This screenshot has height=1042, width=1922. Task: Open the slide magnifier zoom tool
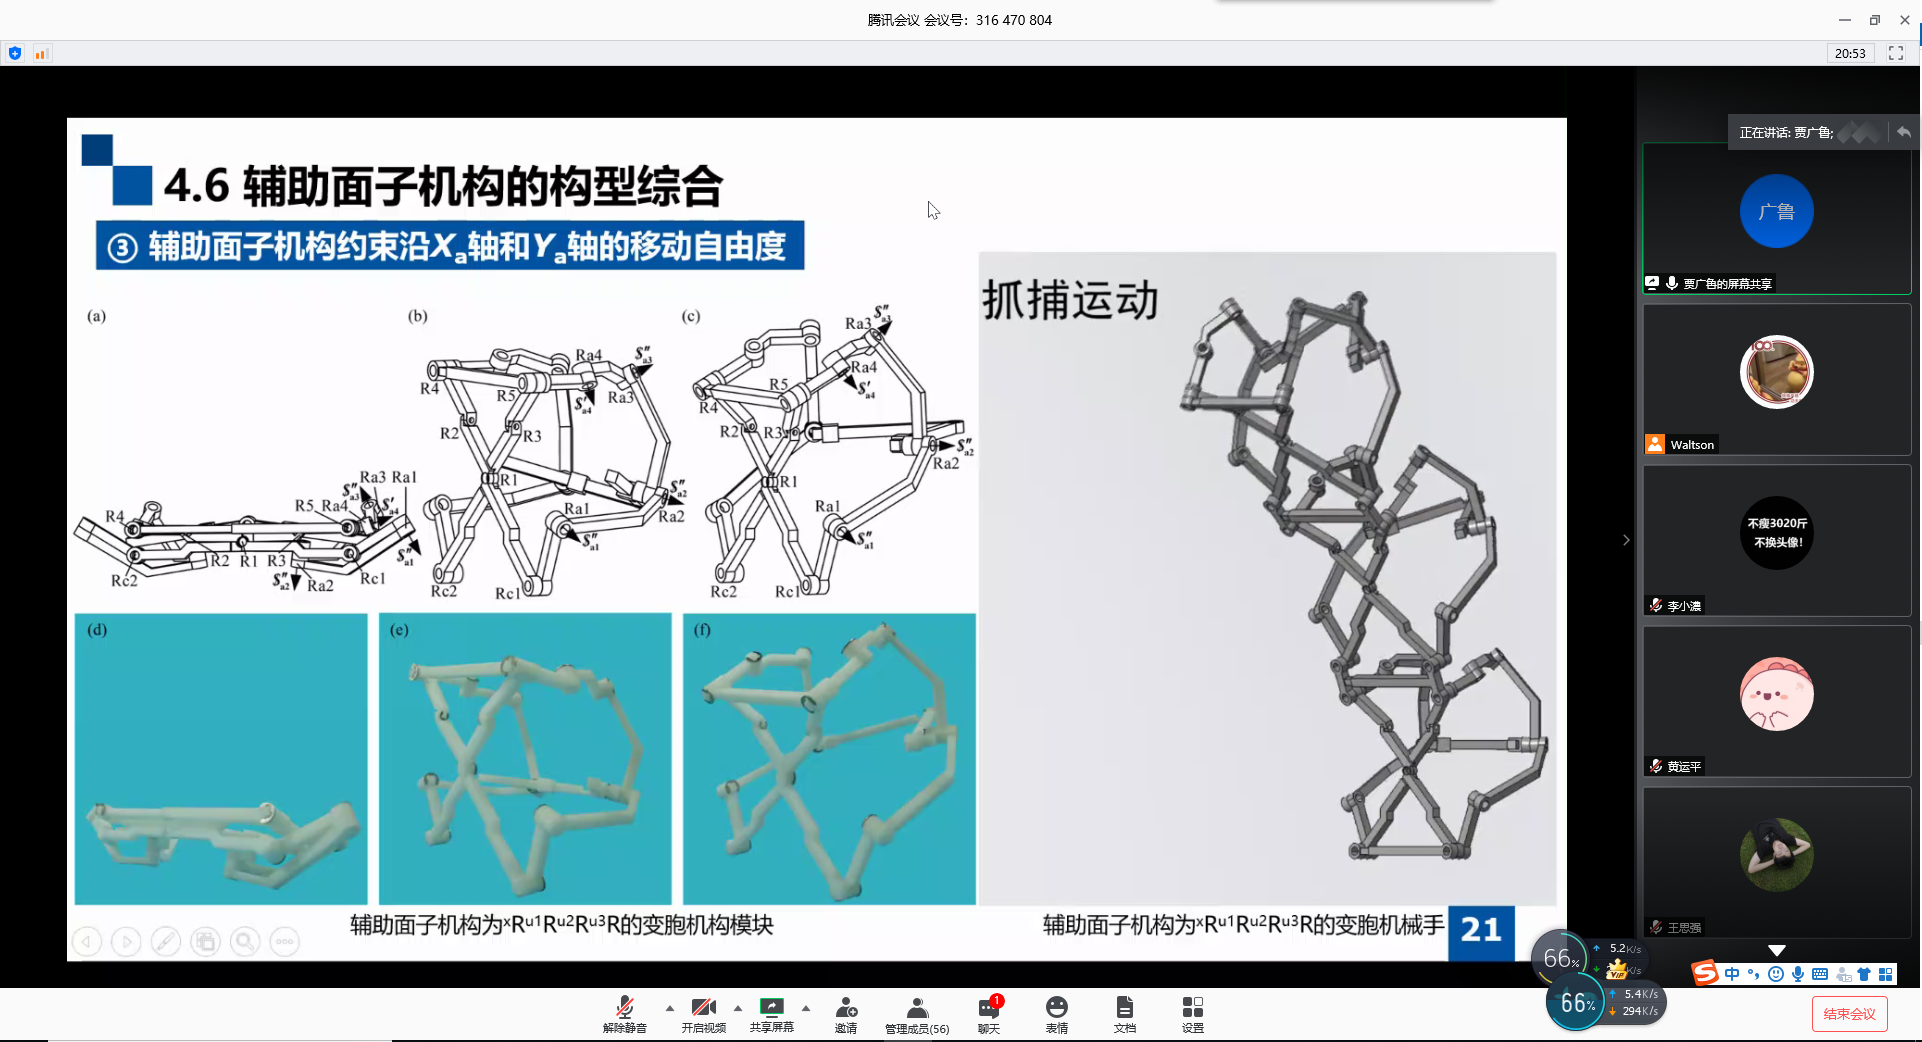[245, 941]
